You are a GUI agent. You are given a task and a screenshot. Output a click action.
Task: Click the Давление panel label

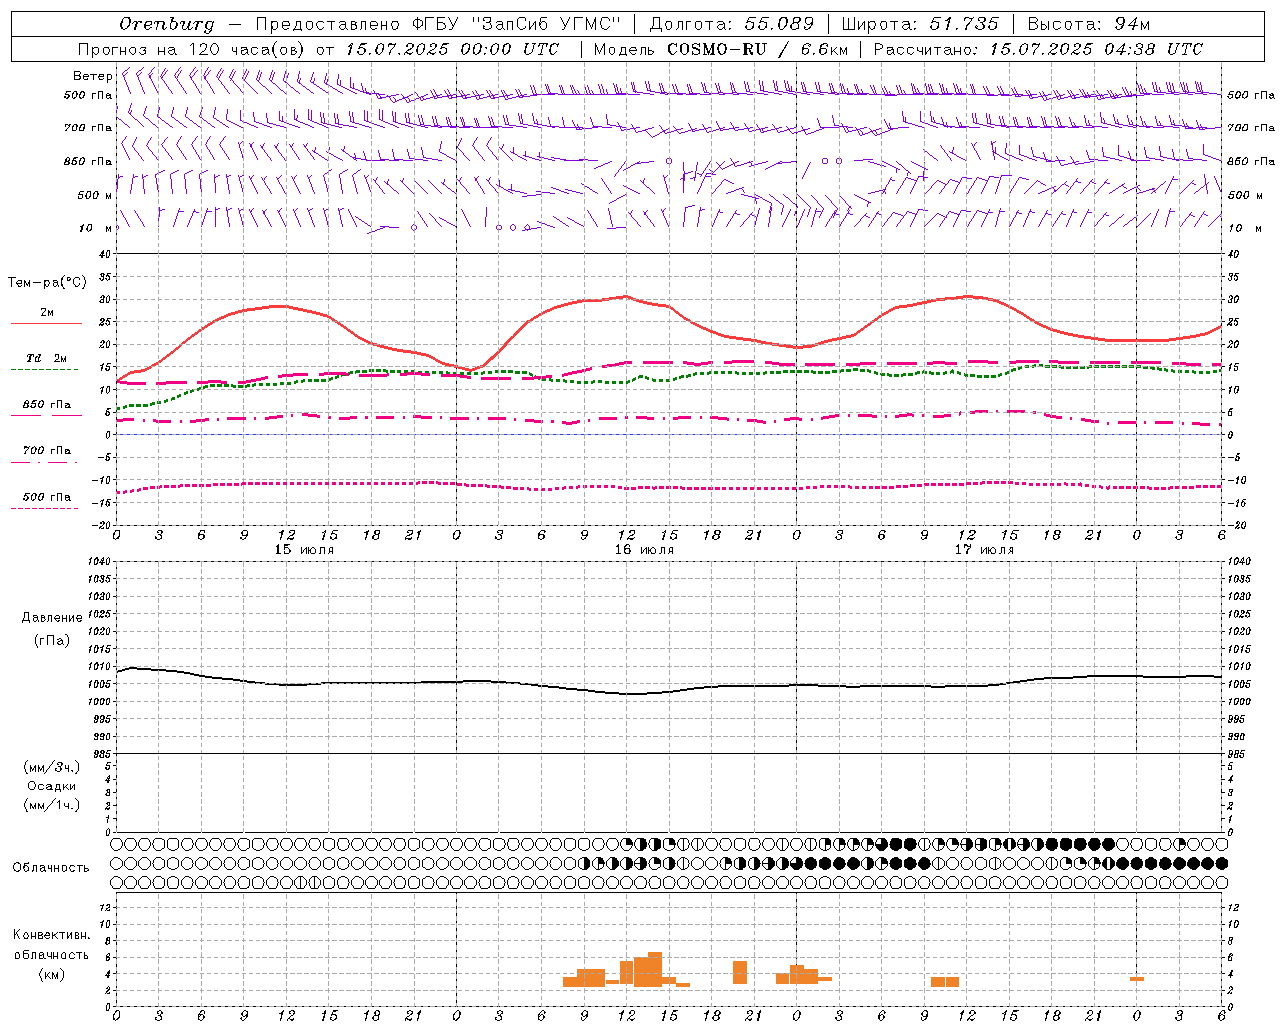point(52,618)
